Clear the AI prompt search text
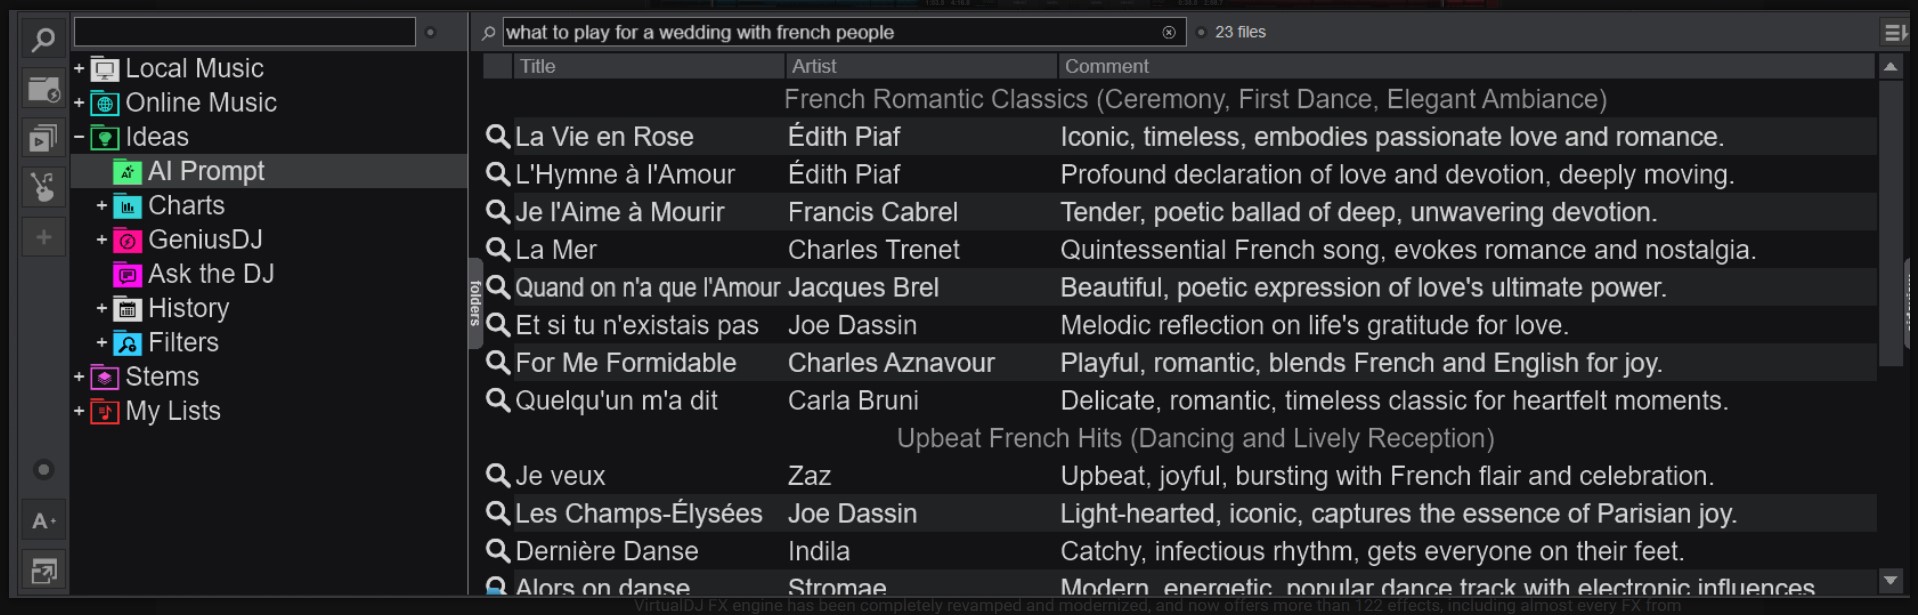 pos(1168,32)
